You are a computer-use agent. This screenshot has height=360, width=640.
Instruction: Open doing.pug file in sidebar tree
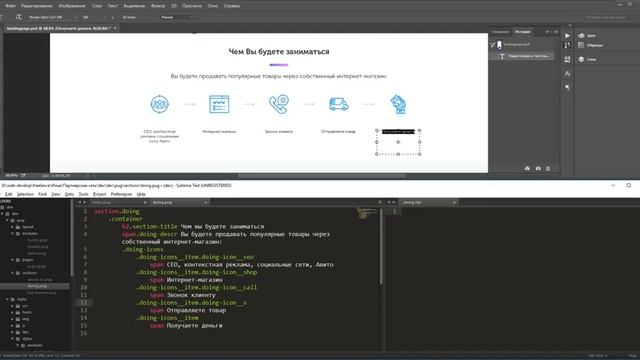[36, 286]
